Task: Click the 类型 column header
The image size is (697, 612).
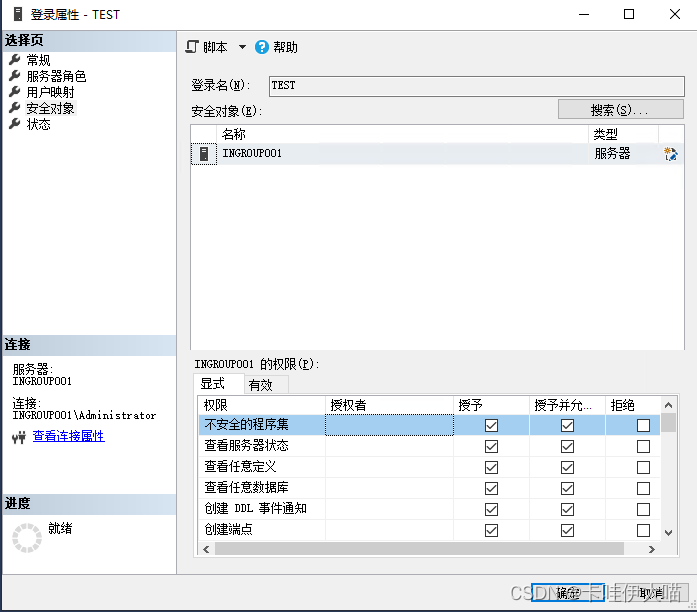Action: pos(624,134)
